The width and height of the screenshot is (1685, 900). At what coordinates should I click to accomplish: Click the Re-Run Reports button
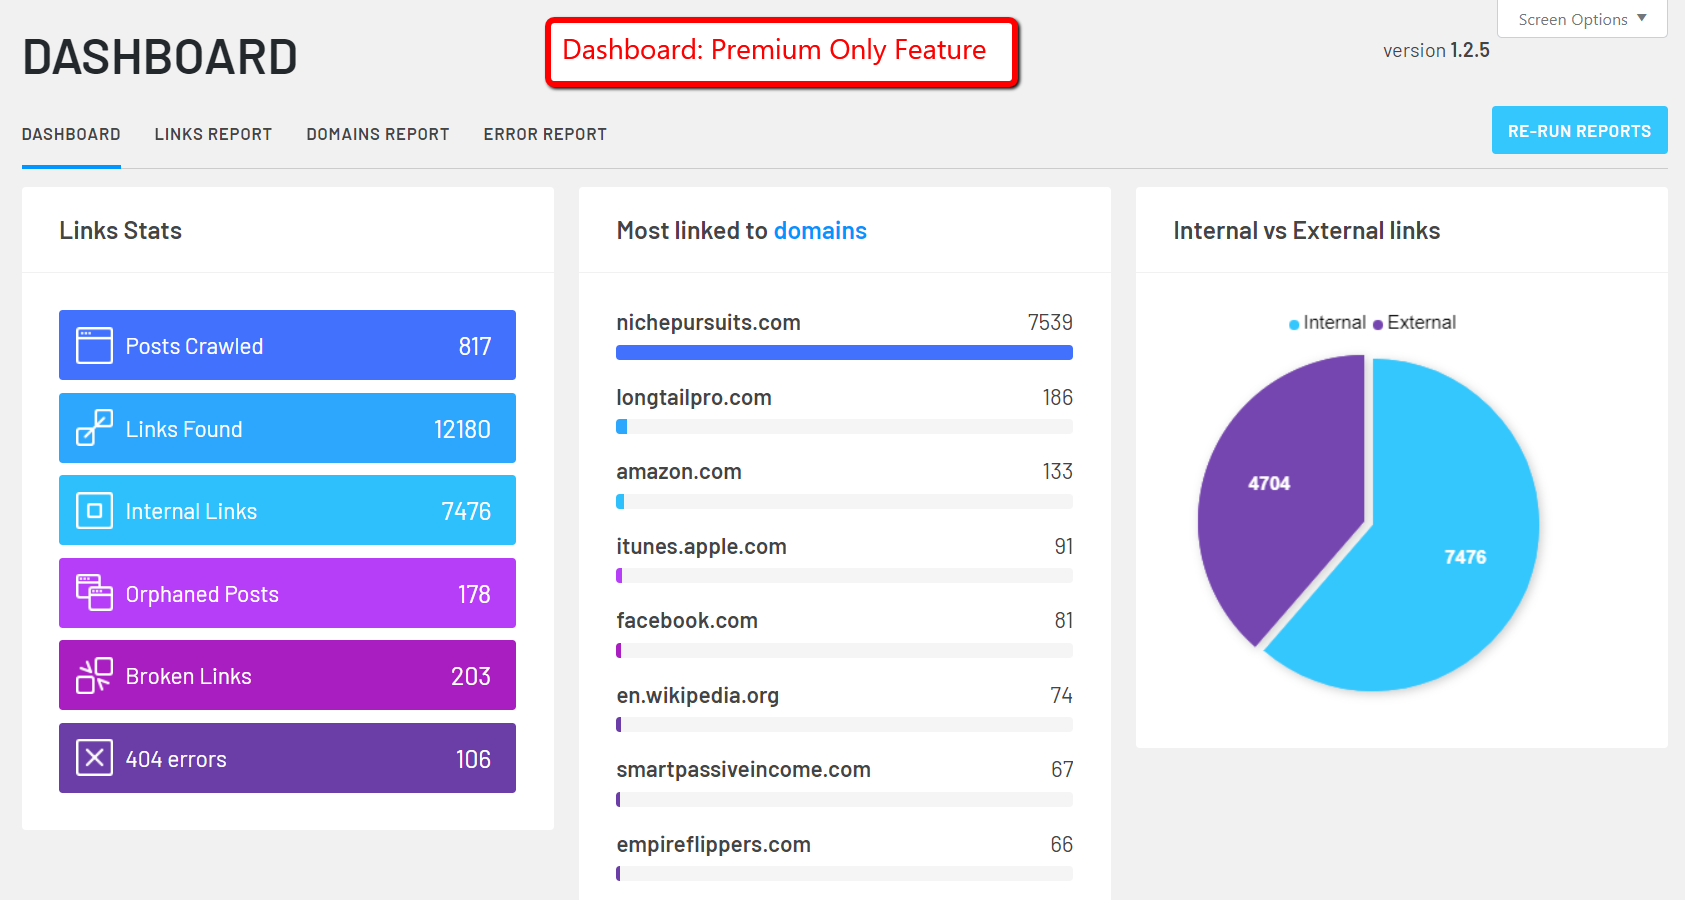[1578, 130]
